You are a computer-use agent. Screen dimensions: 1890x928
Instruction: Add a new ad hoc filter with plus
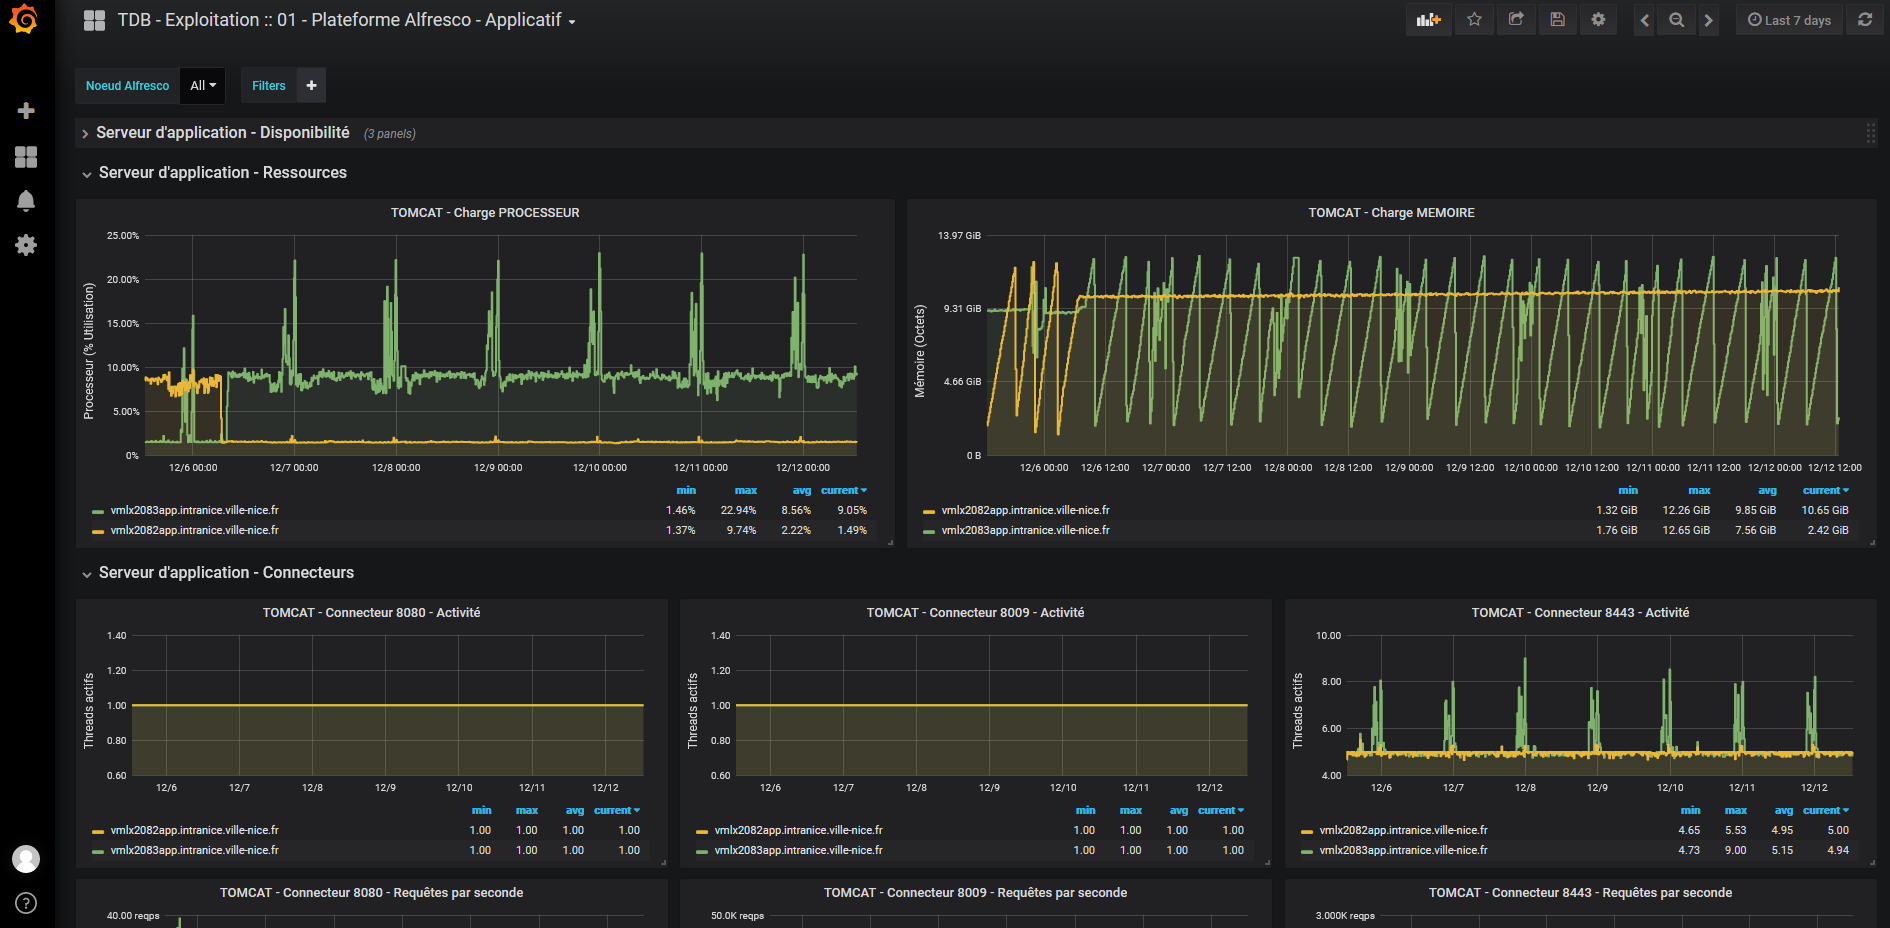click(x=311, y=86)
